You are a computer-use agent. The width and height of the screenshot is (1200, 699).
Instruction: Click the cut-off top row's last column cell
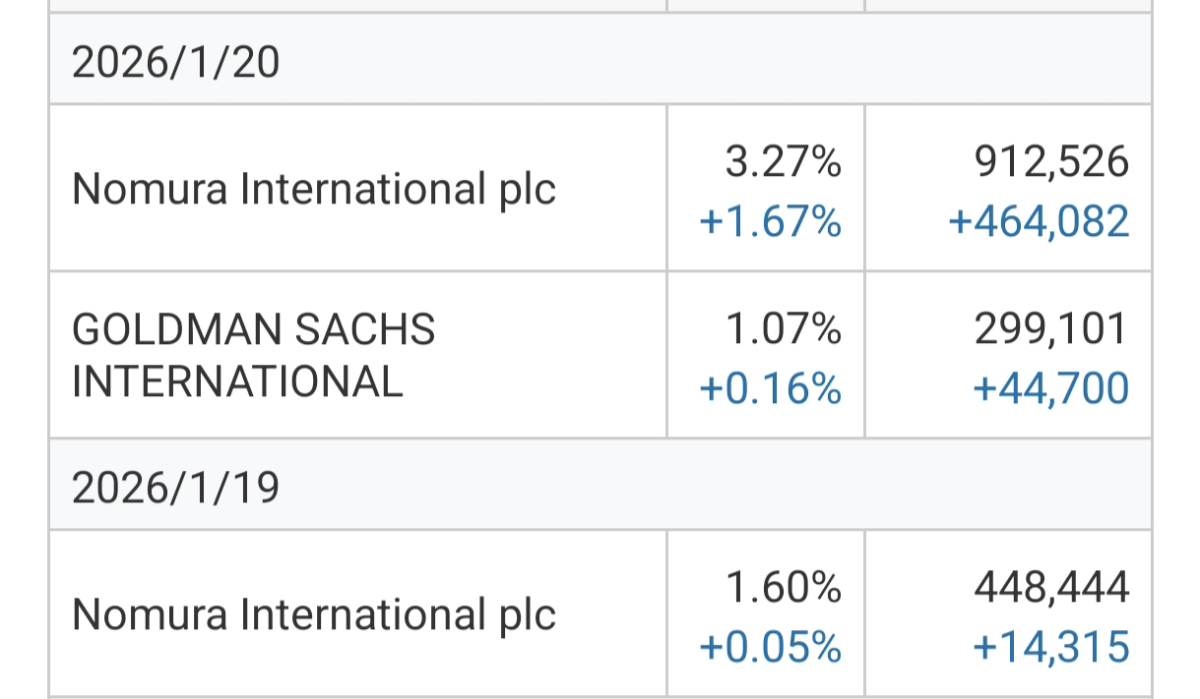[1008, 6]
